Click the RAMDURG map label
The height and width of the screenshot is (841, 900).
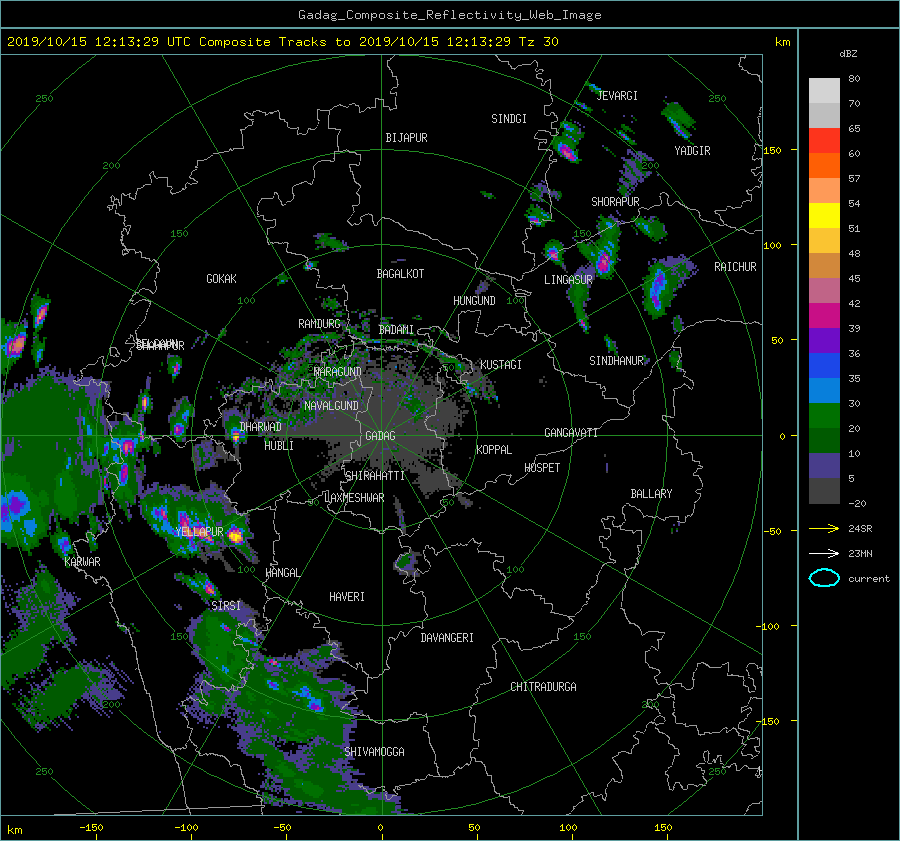(319, 324)
